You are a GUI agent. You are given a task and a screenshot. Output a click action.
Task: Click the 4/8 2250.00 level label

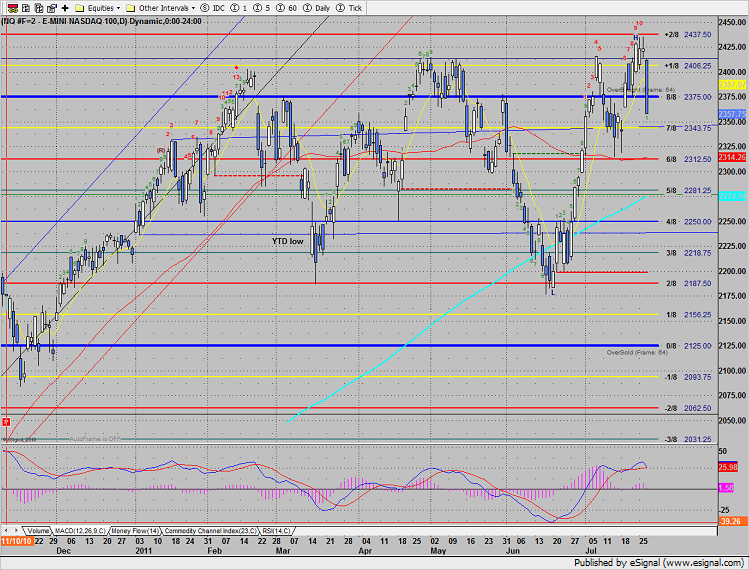688,222
